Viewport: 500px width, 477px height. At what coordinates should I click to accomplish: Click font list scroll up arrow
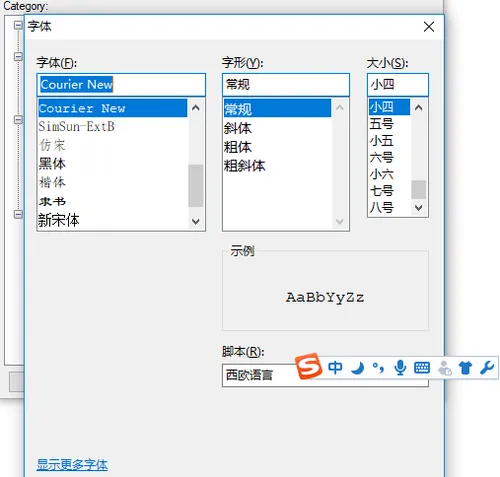click(x=196, y=108)
